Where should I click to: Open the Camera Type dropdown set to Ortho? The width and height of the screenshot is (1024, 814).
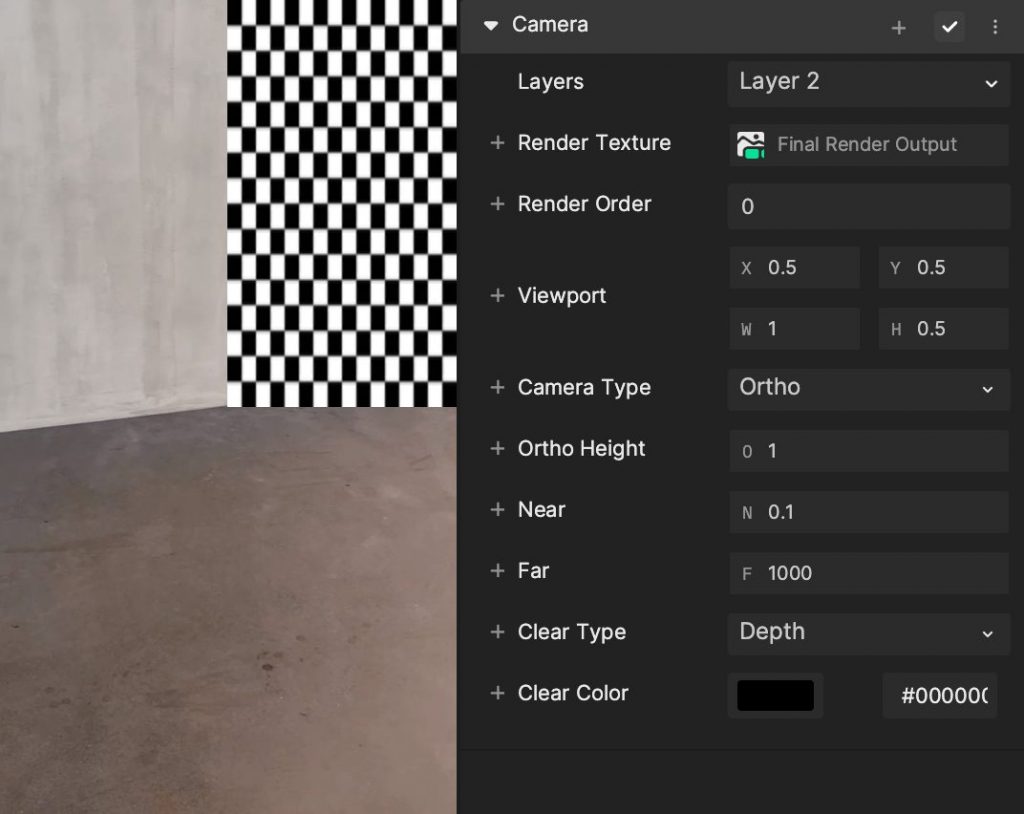pos(868,389)
